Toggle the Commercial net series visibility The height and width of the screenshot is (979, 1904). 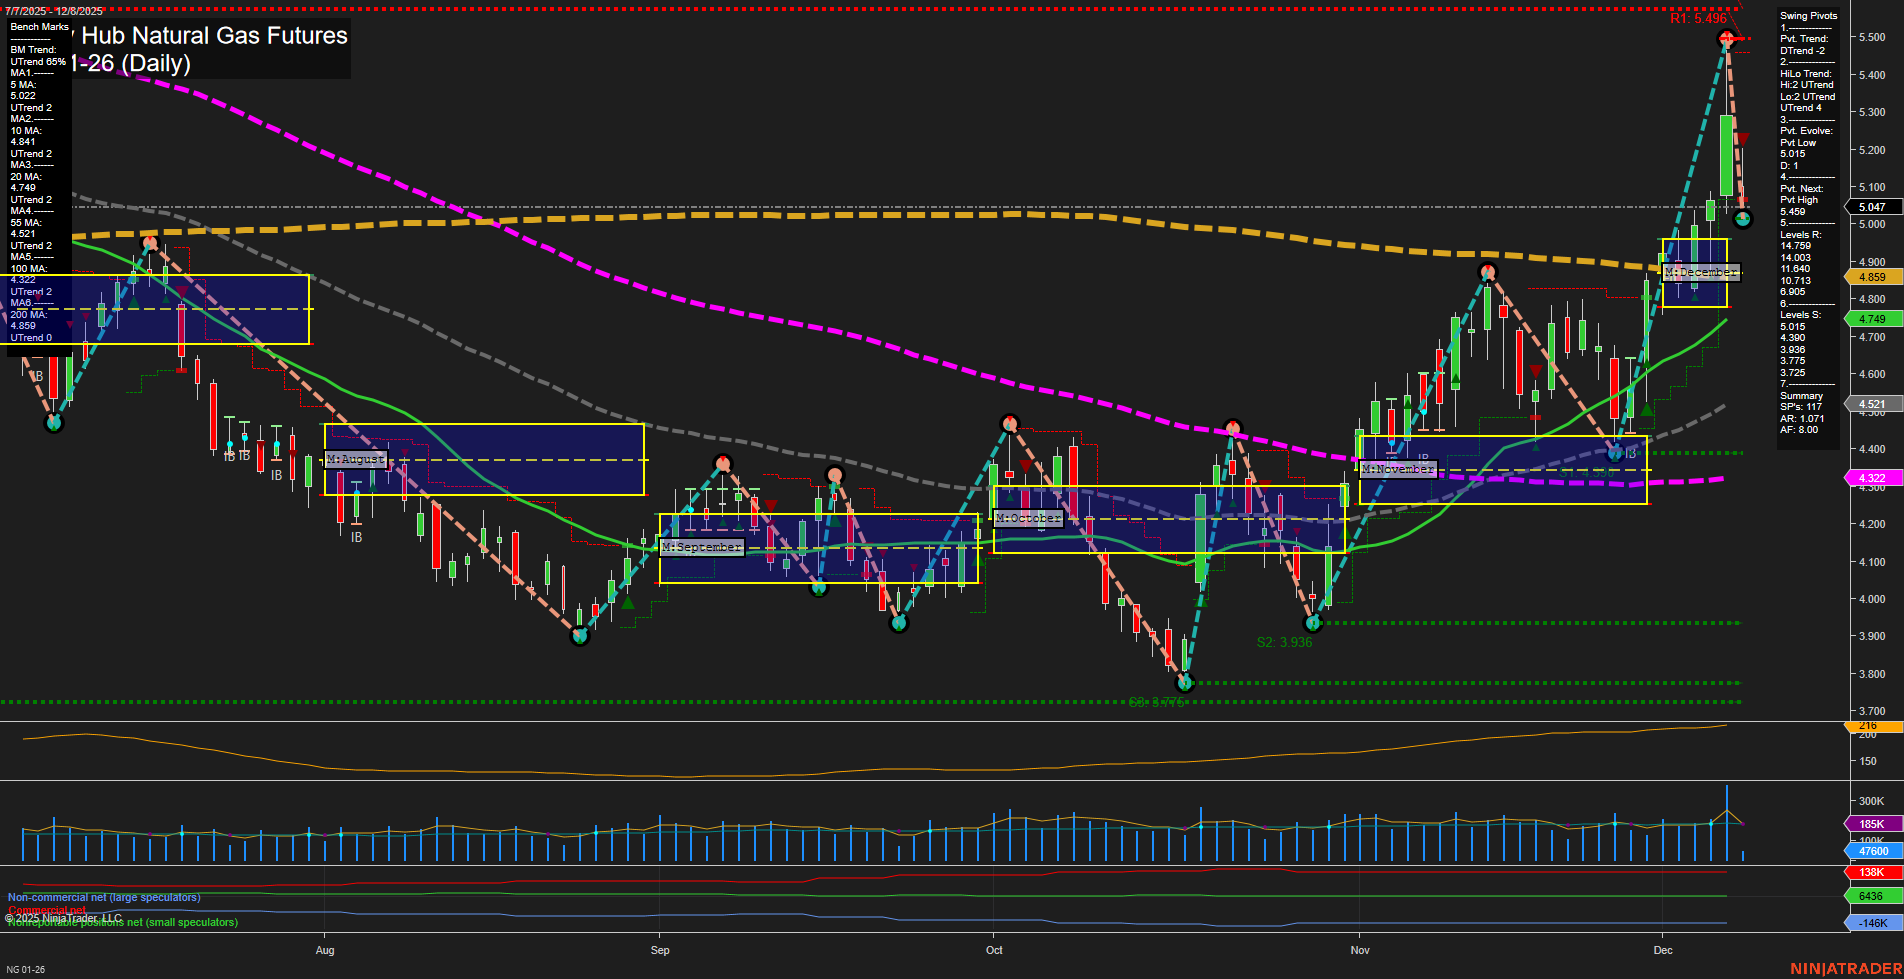45,910
